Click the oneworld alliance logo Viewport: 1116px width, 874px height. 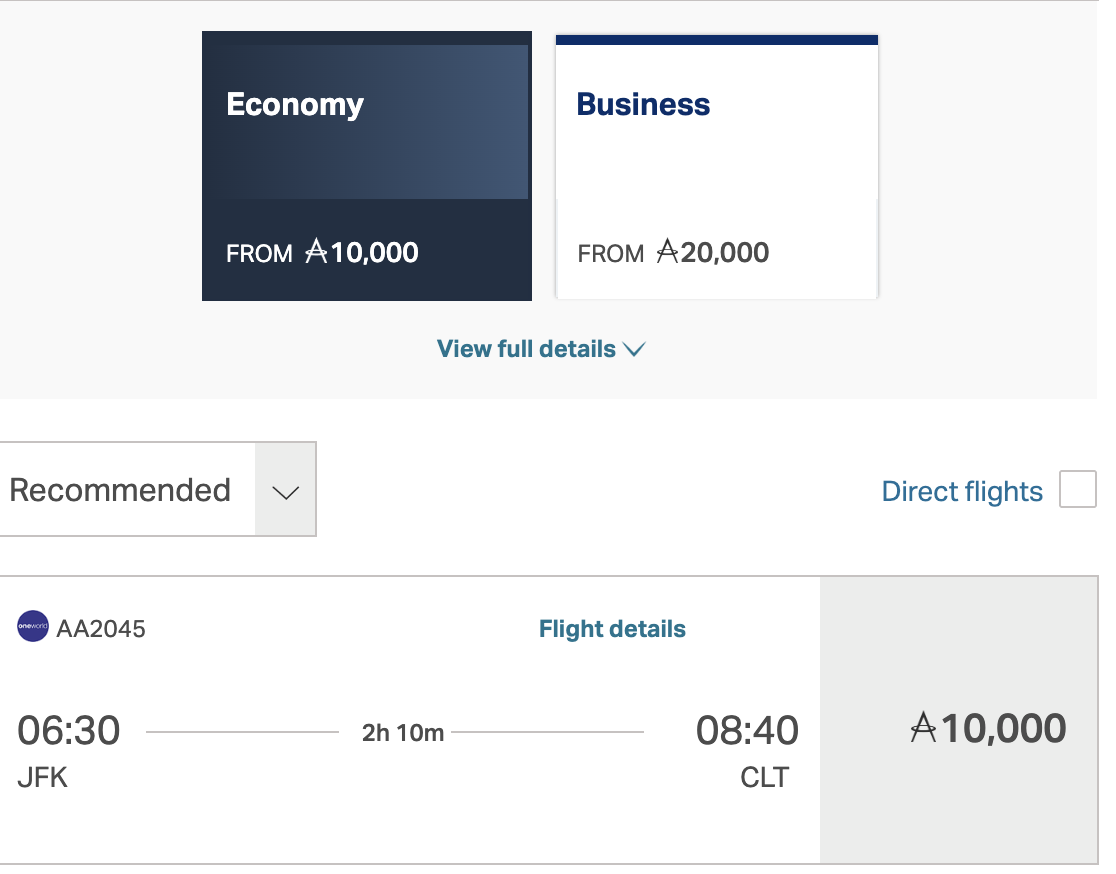coord(32,629)
